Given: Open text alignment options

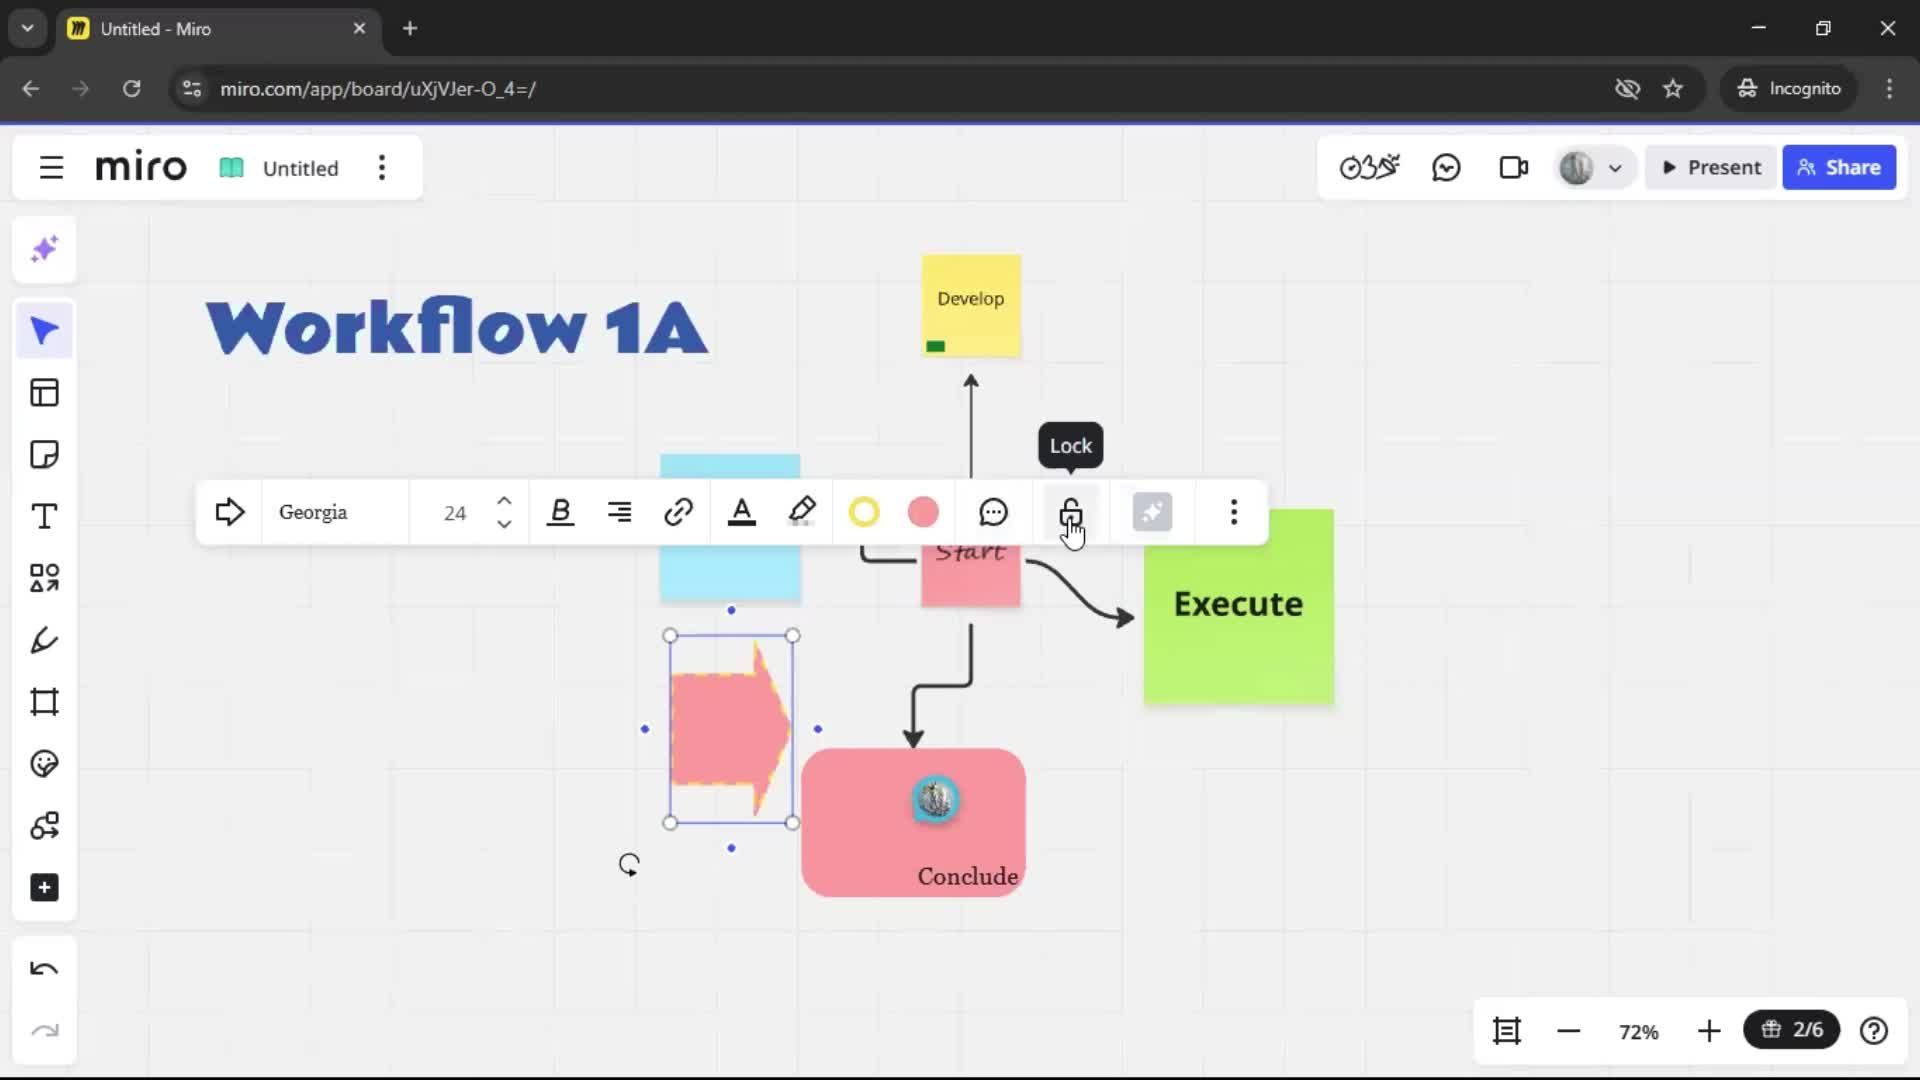Looking at the screenshot, I should tap(619, 512).
